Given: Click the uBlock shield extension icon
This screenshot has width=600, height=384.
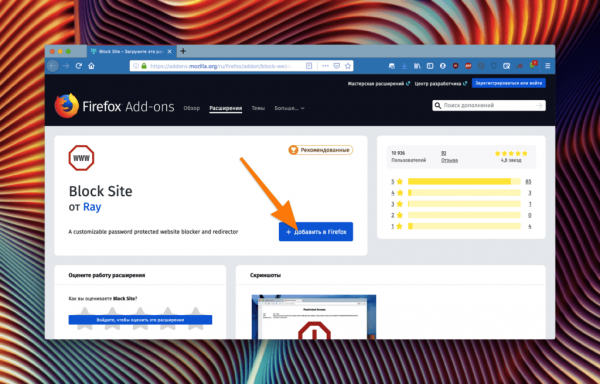Looking at the screenshot, I should coord(455,66).
